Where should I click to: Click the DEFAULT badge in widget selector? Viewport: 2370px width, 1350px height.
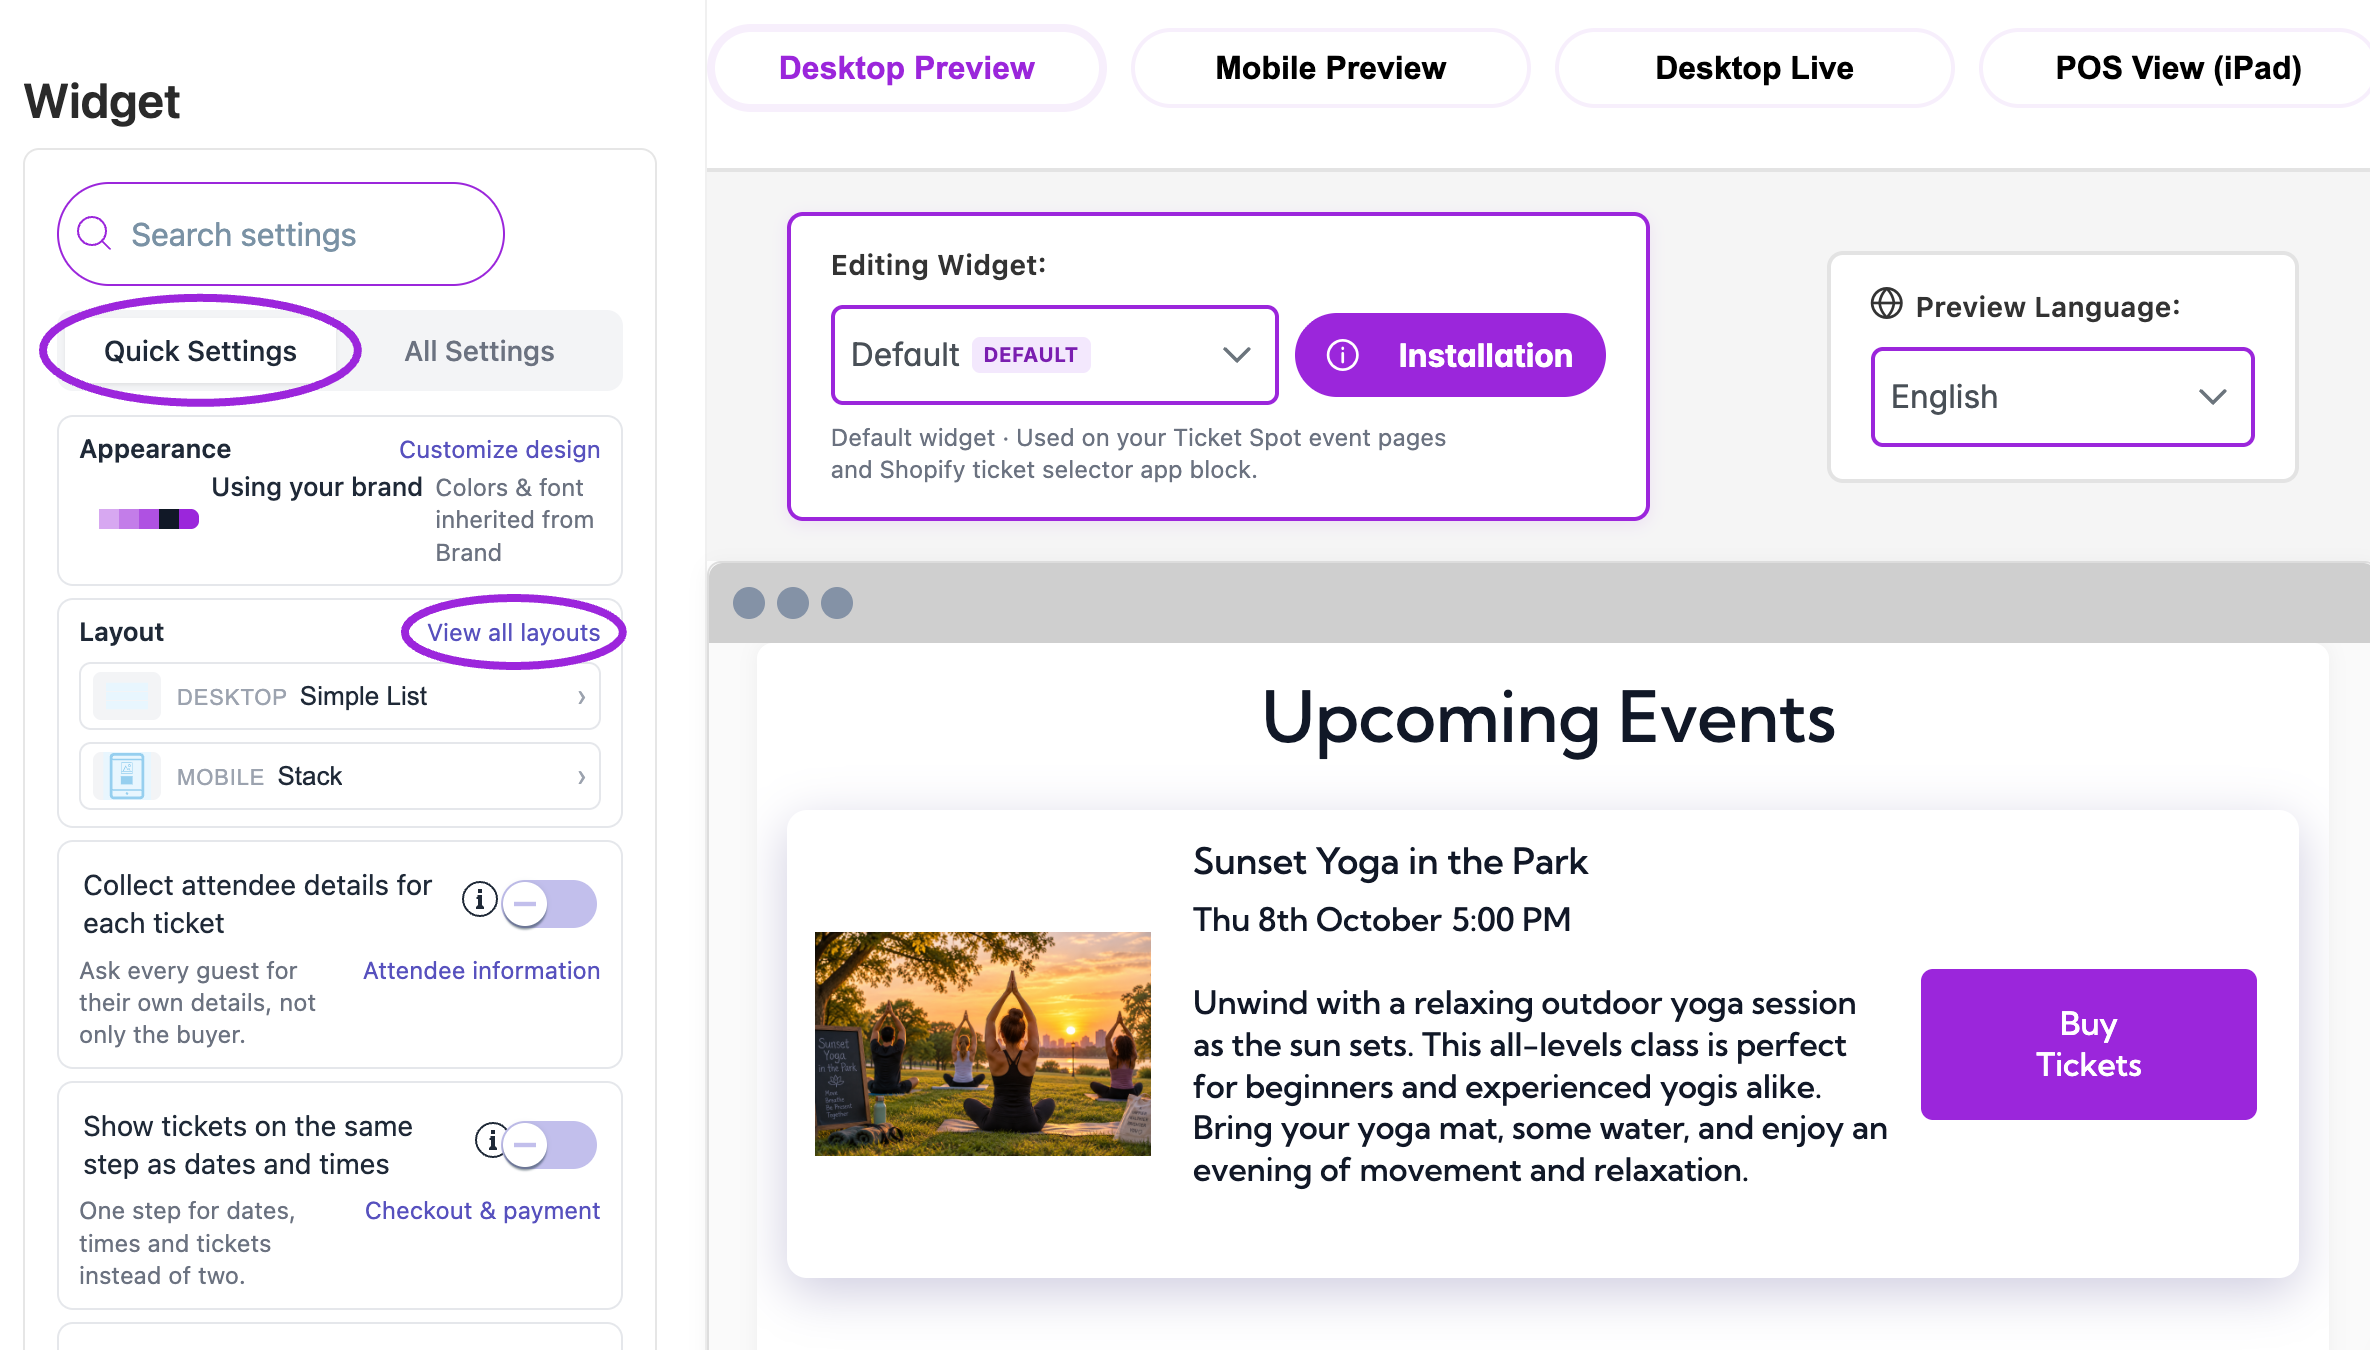point(1030,355)
